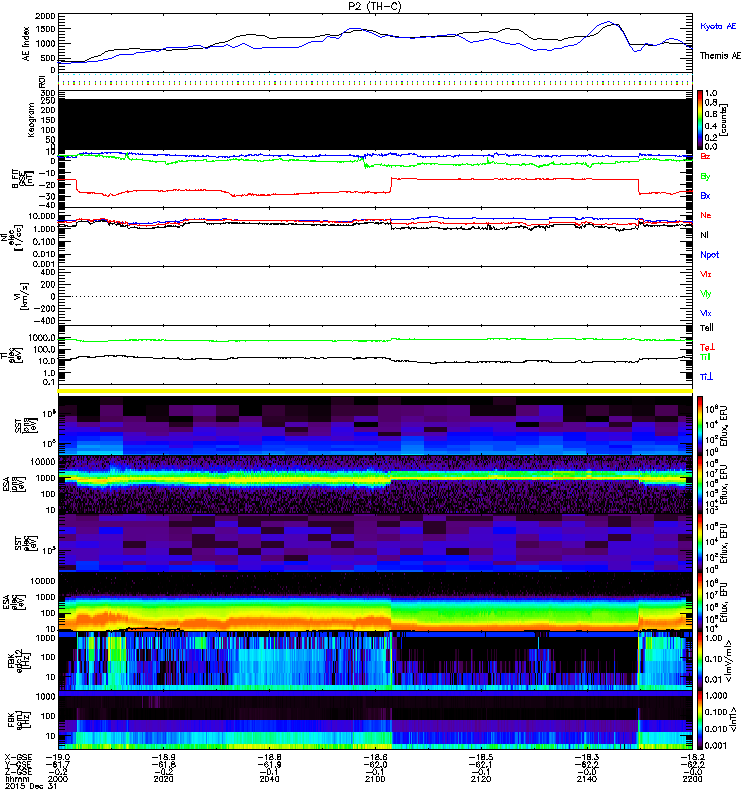Click the [counts] color bar unit label
This screenshot has width=750, height=800.
[x=723, y=121]
